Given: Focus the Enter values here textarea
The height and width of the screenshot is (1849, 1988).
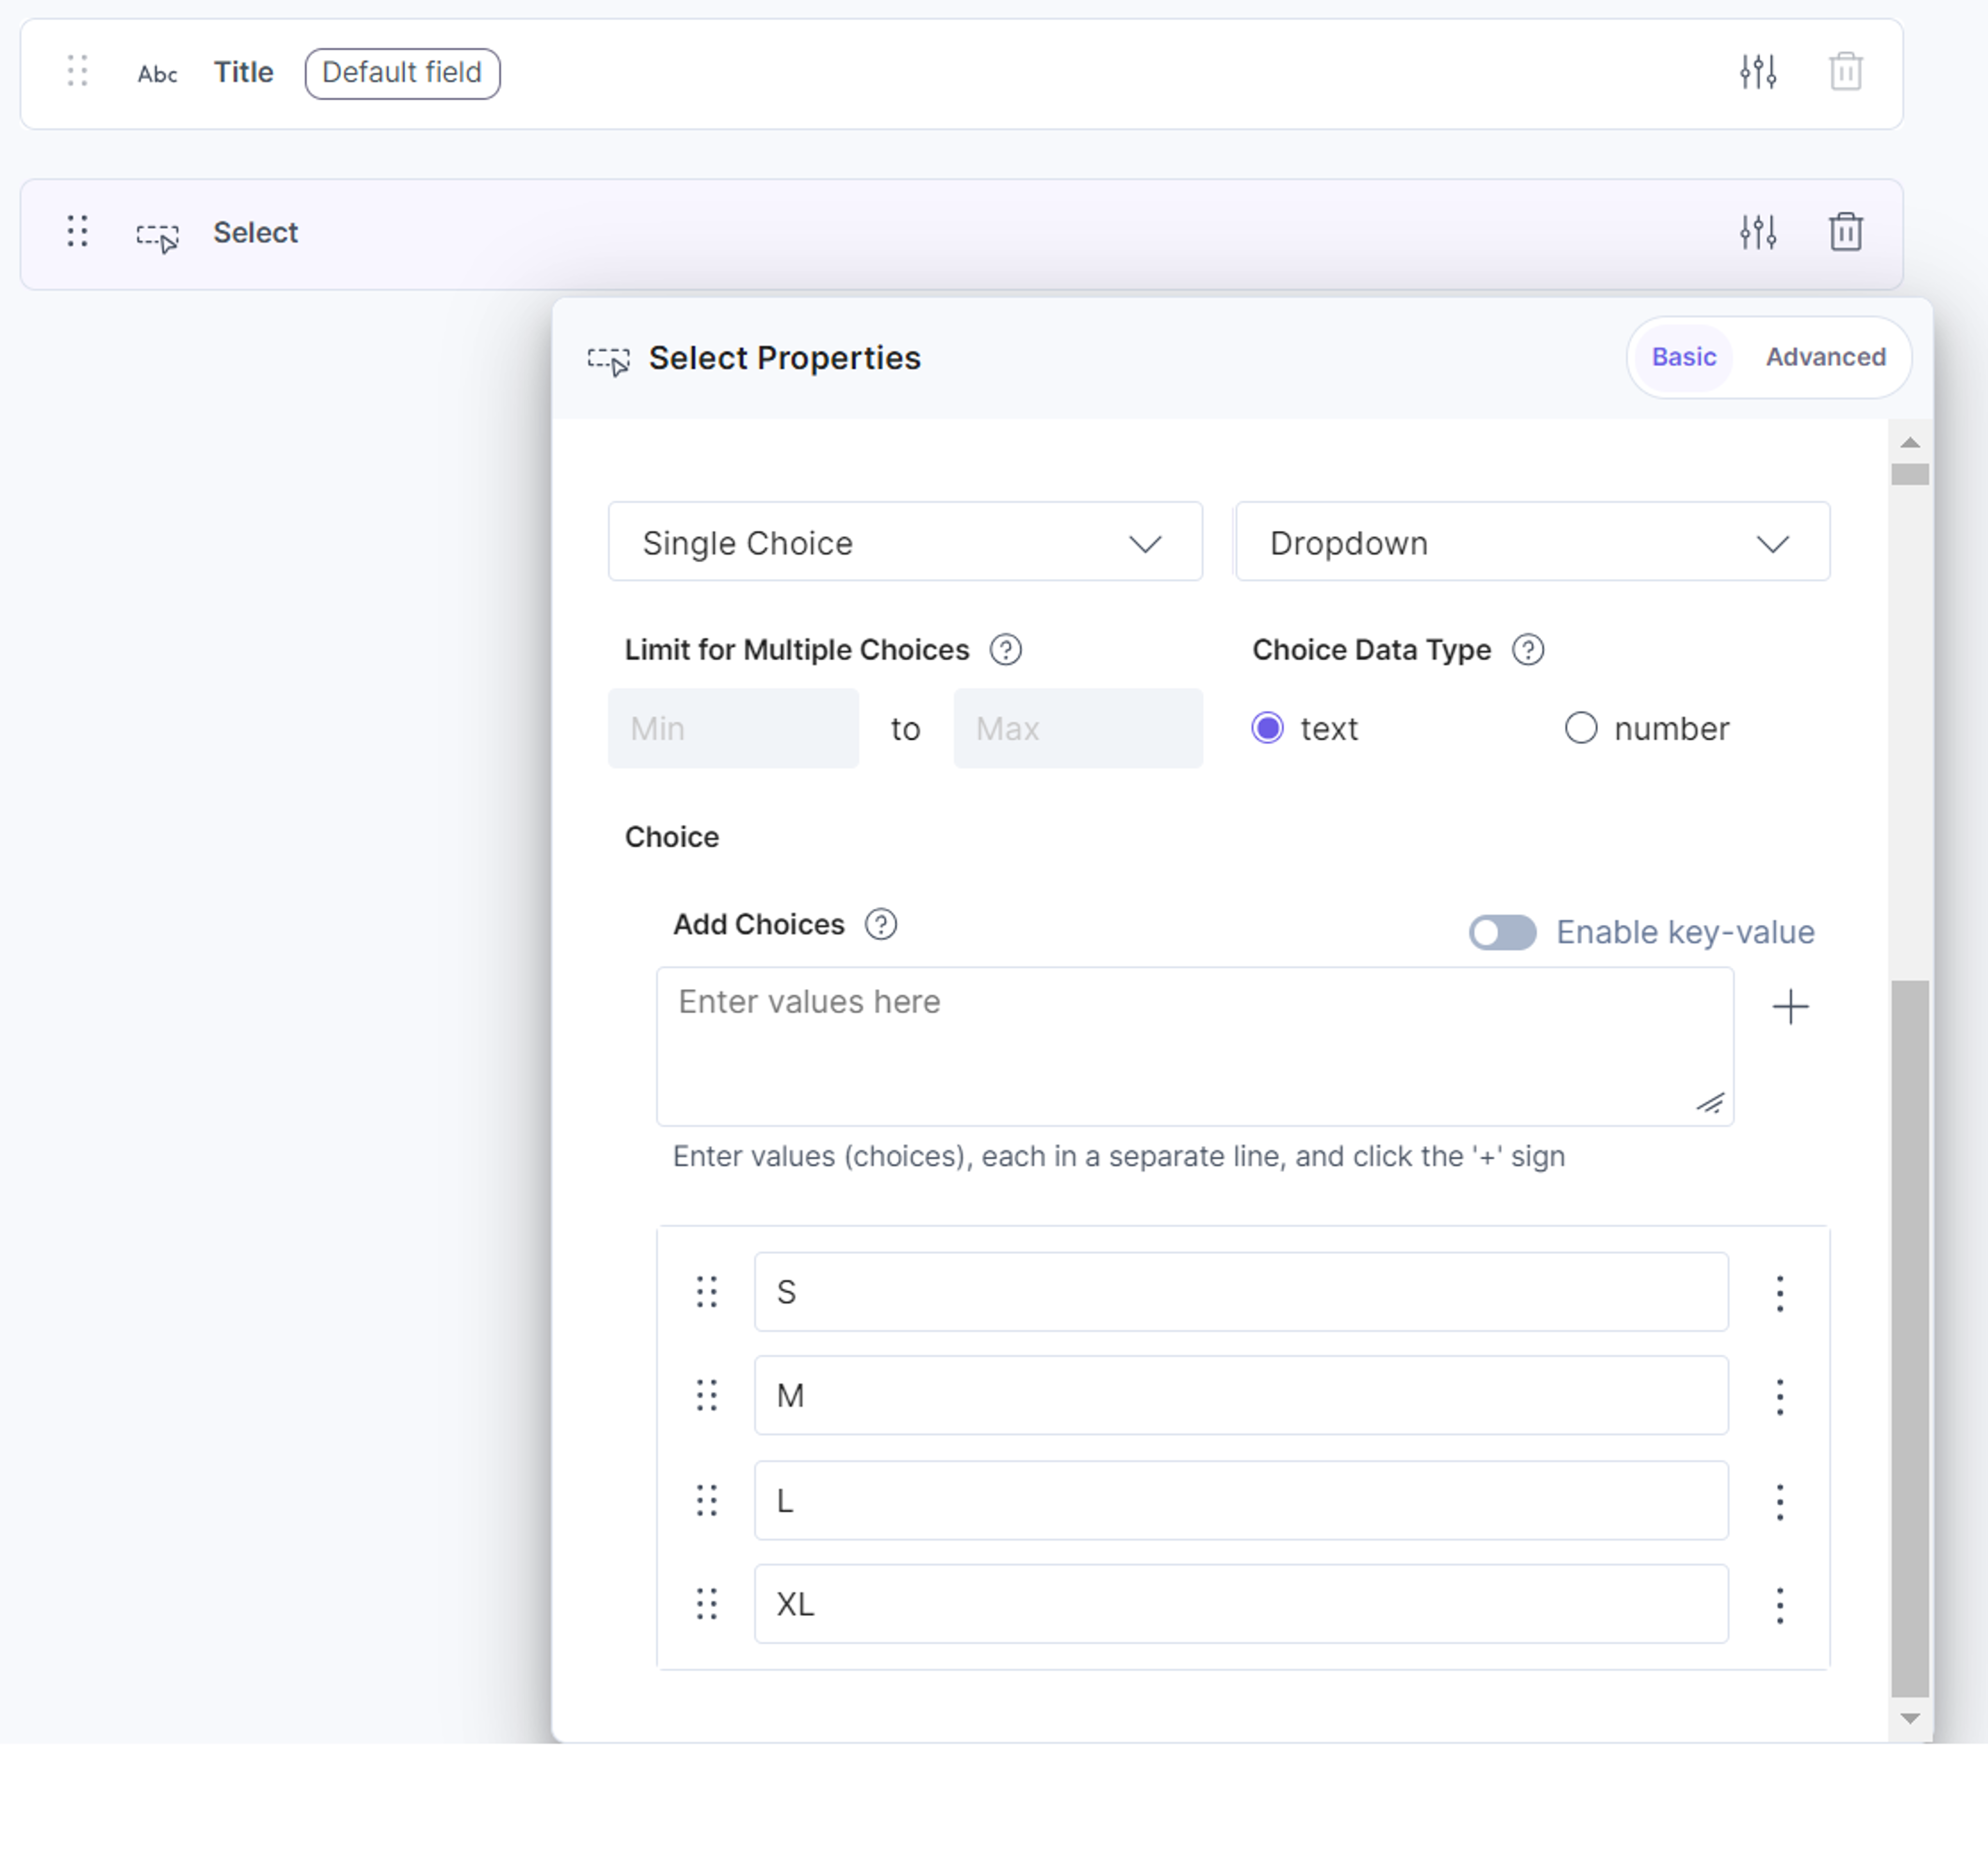Looking at the screenshot, I should click(x=1195, y=1046).
